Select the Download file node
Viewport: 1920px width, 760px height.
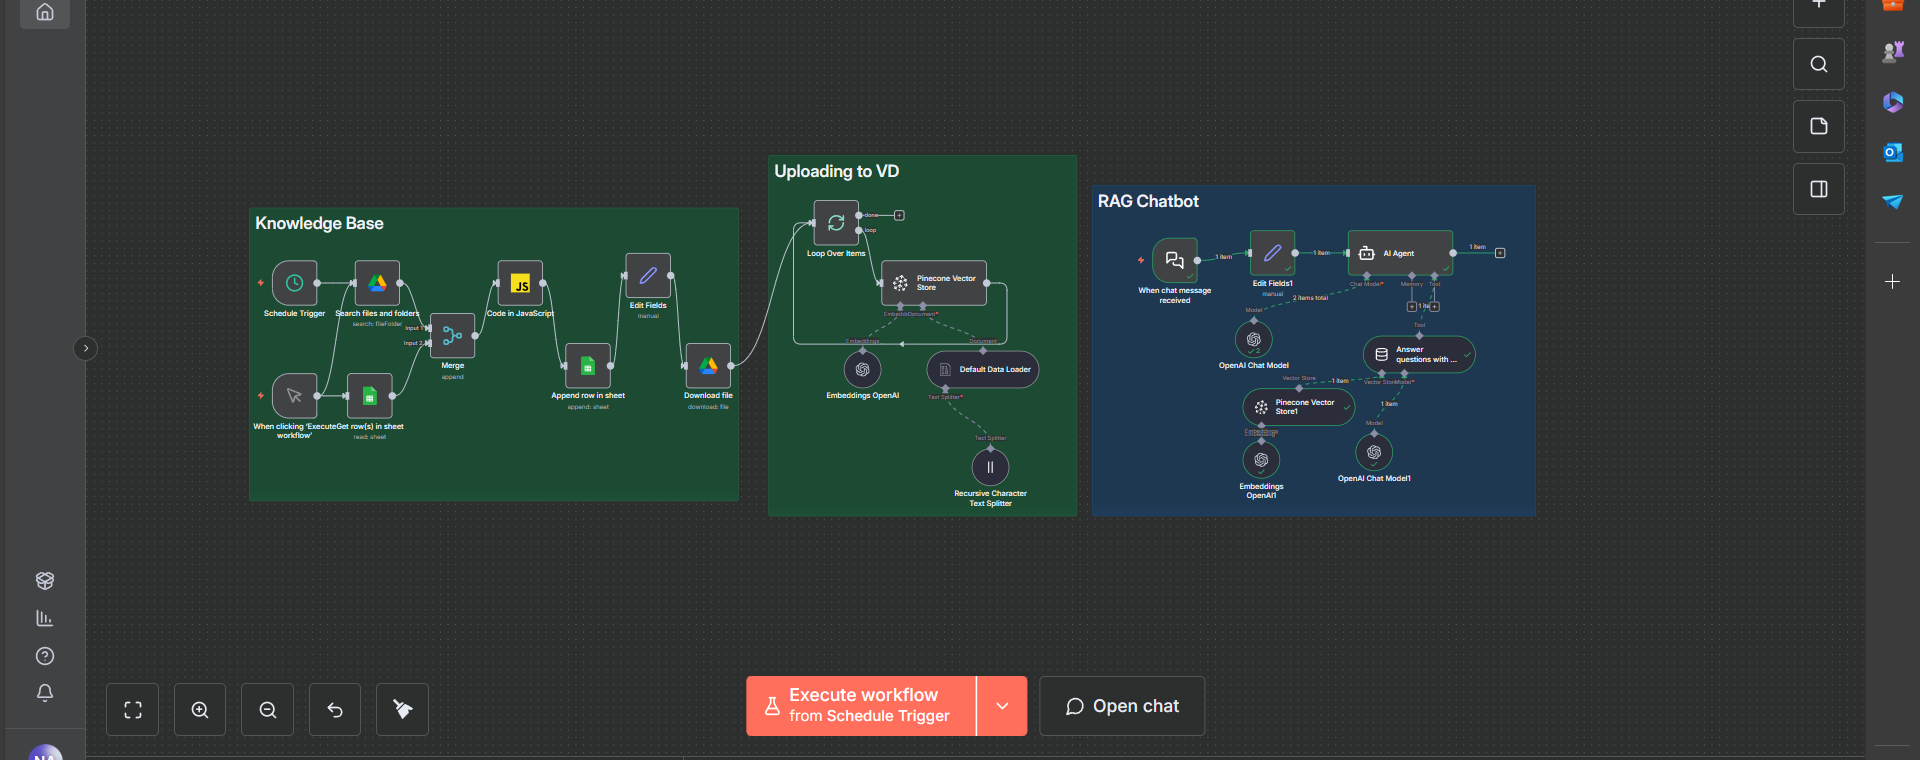[708, 366]
